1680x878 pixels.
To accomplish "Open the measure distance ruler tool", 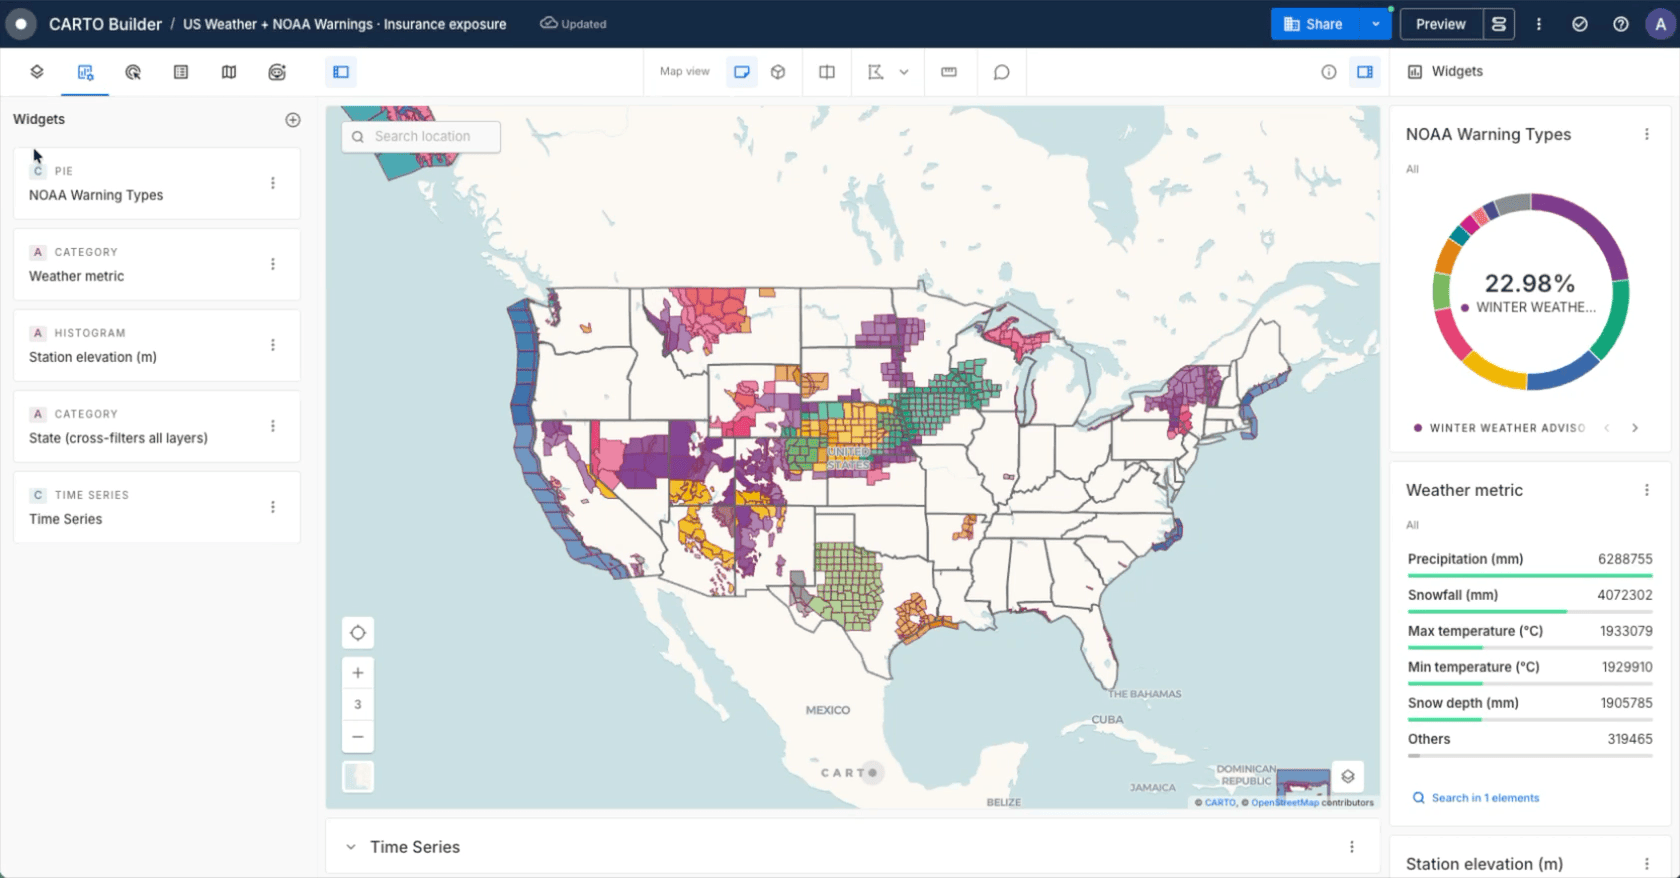I will [949, 72].
